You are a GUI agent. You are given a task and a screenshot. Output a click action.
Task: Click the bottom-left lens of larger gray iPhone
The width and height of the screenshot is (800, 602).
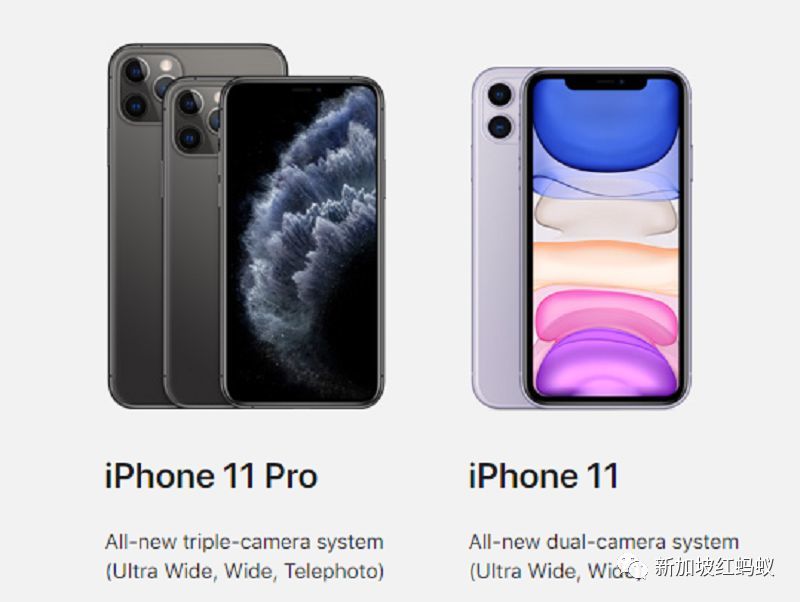[135, 107]
